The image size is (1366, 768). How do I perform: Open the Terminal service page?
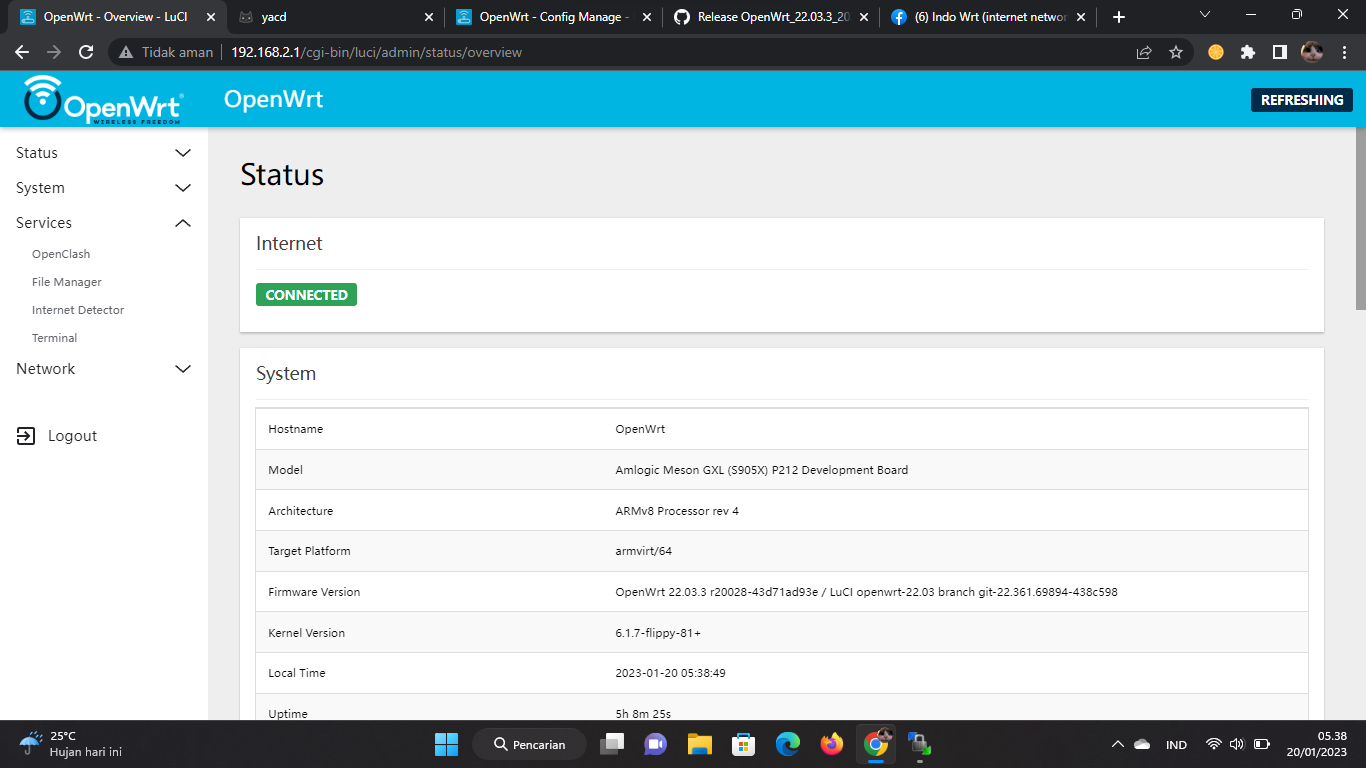coord(54,337)
